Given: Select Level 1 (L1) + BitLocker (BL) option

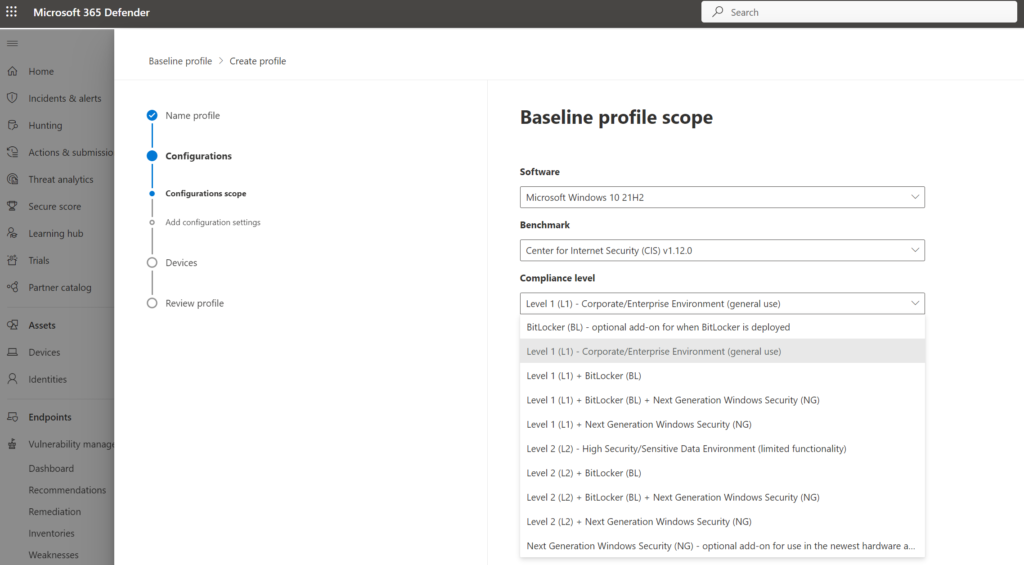Looking at the screenshot, I should point(722,376).
